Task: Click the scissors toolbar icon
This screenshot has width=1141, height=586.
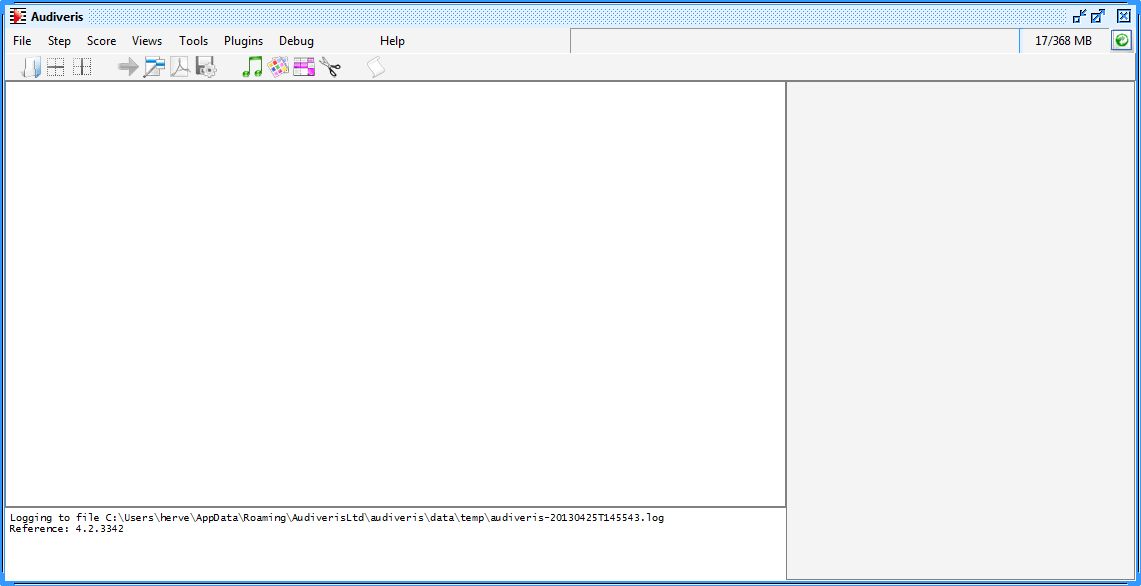Action: point(330,67)
